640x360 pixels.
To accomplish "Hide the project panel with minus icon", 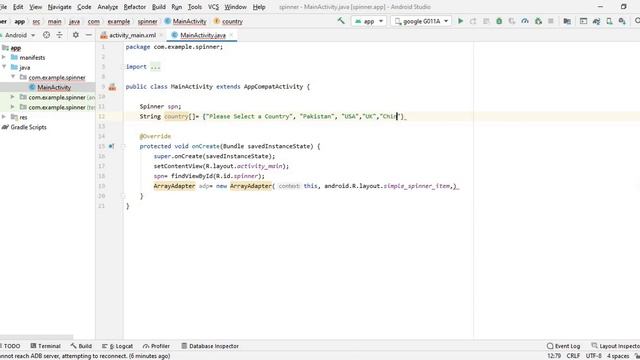I will 89,35.
